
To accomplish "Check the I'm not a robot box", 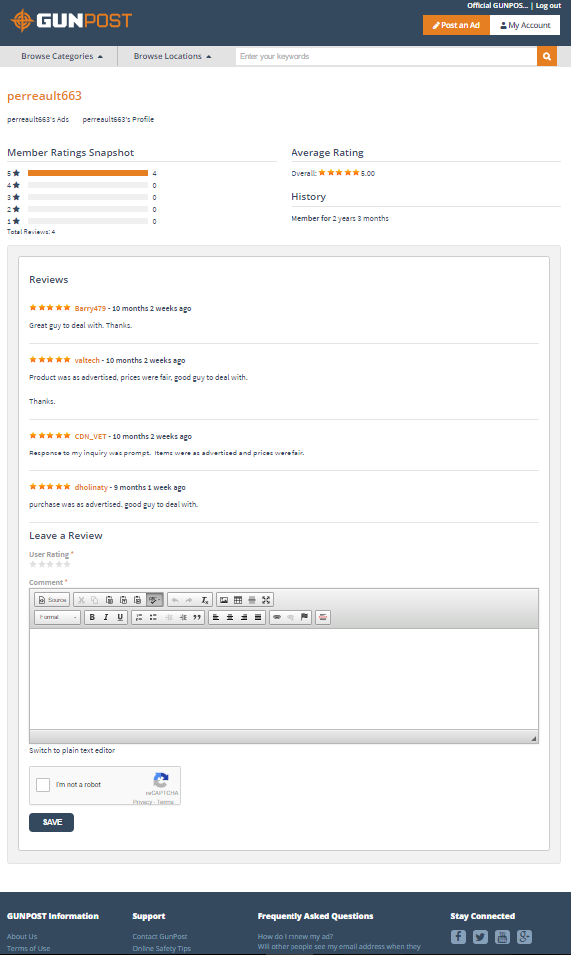I will click(x=43, y=784).
